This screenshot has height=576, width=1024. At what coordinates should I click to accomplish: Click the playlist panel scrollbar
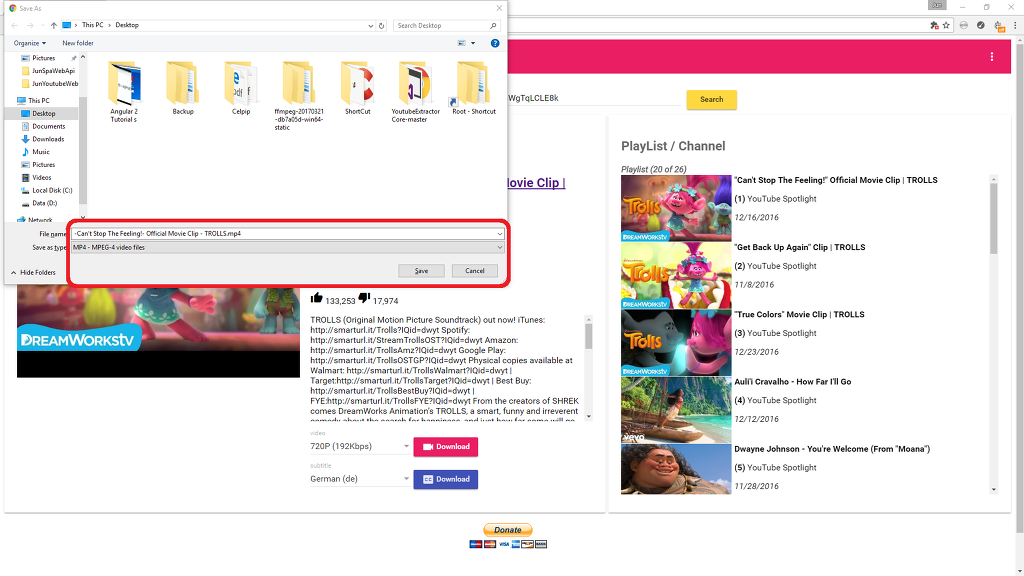[994, 219]
